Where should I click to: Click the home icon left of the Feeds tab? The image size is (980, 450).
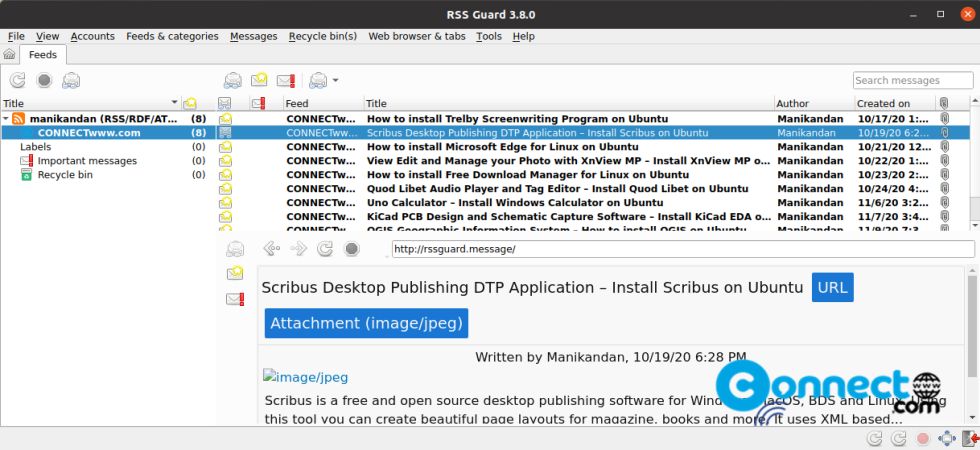pyautogui.click(x=9, y=54)
